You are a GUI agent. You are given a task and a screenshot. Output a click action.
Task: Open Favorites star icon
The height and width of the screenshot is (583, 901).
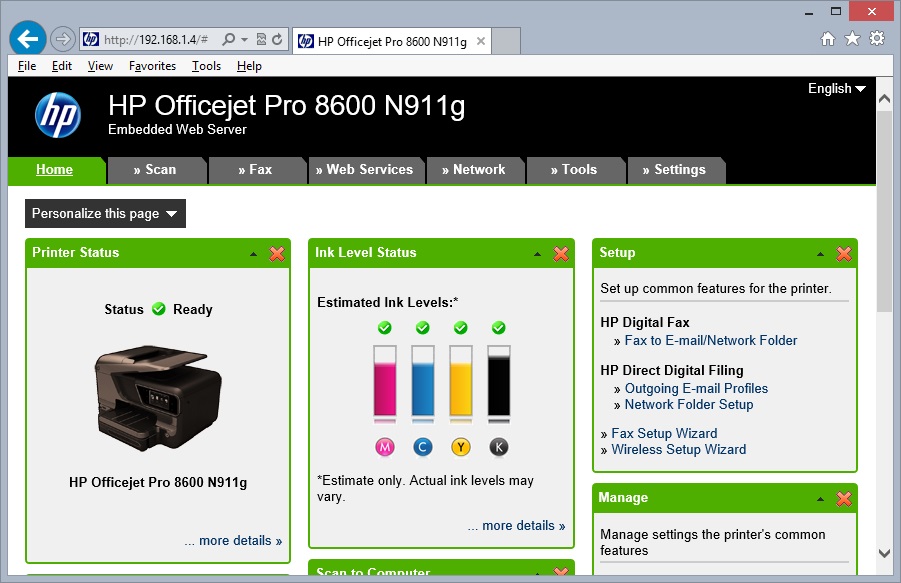[852, 38]
